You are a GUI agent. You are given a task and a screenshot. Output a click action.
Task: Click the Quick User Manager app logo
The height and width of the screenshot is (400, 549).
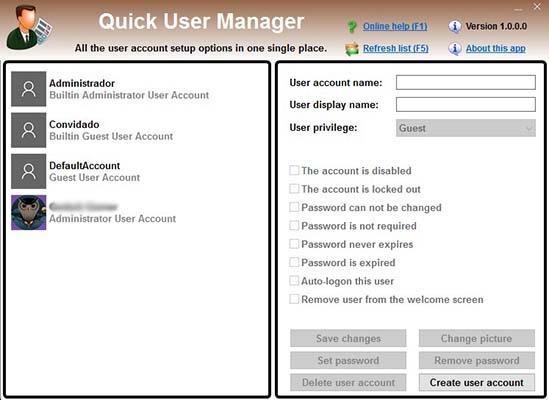[x=29, y=27]
